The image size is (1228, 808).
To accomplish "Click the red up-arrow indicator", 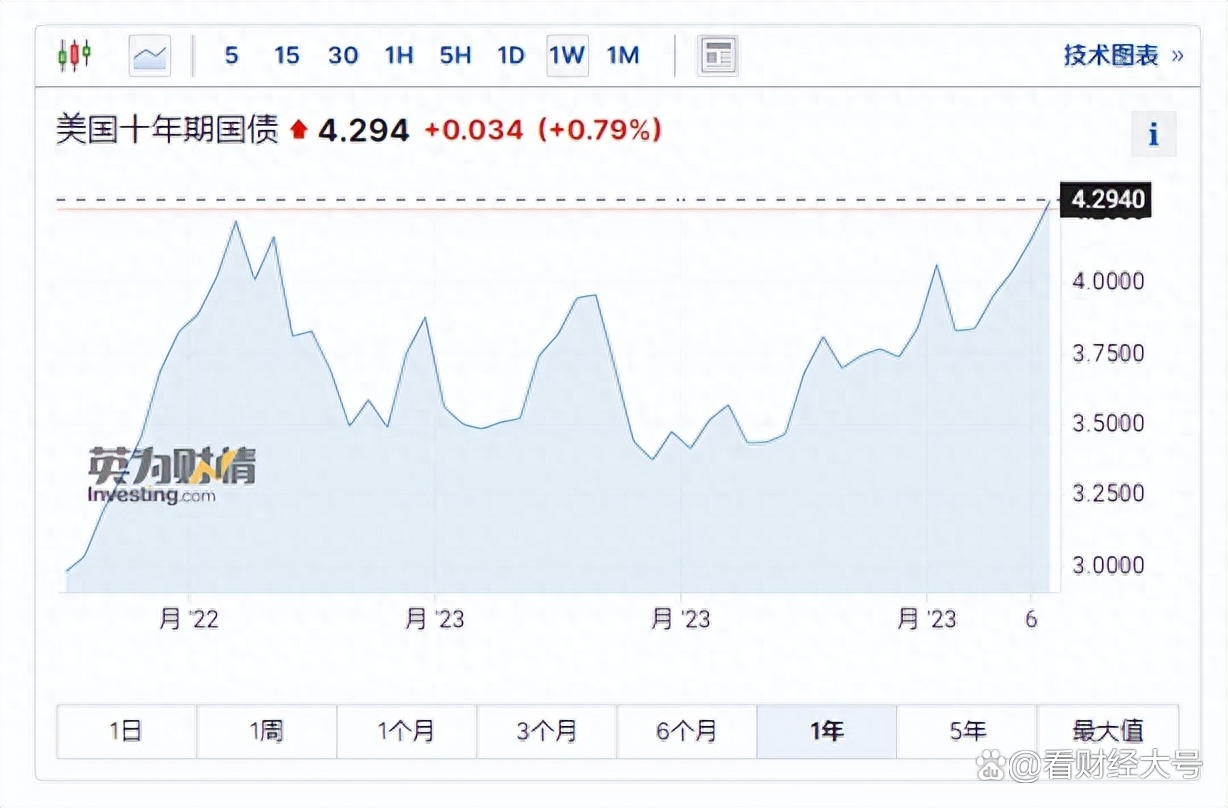I will pos(298,130).
